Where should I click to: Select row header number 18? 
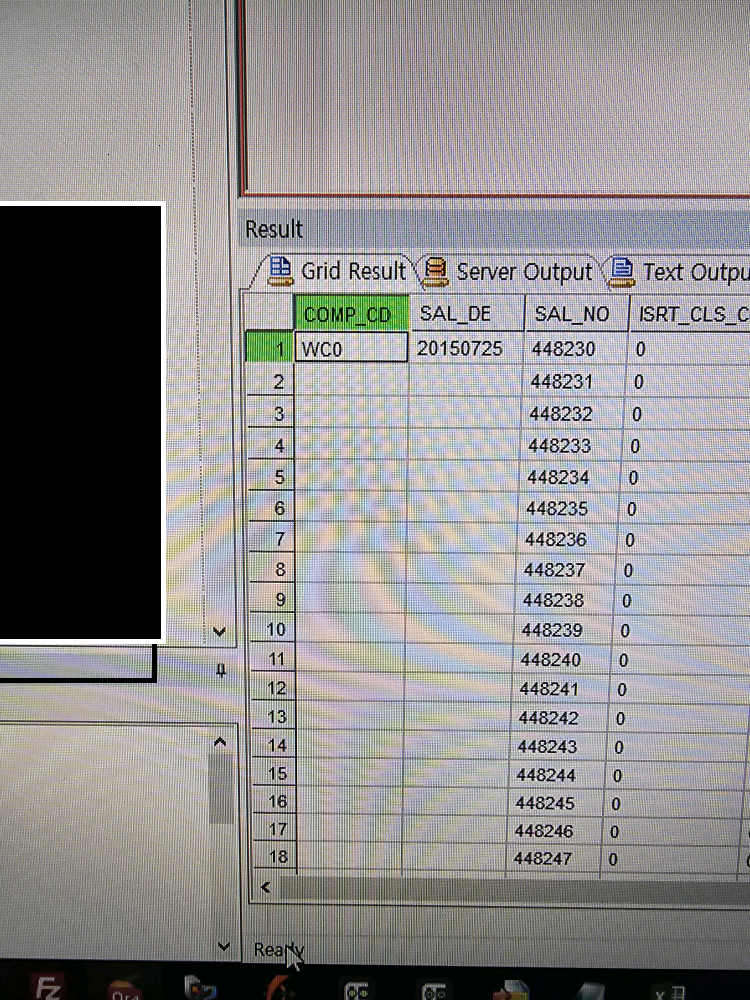tap(276, 857)
